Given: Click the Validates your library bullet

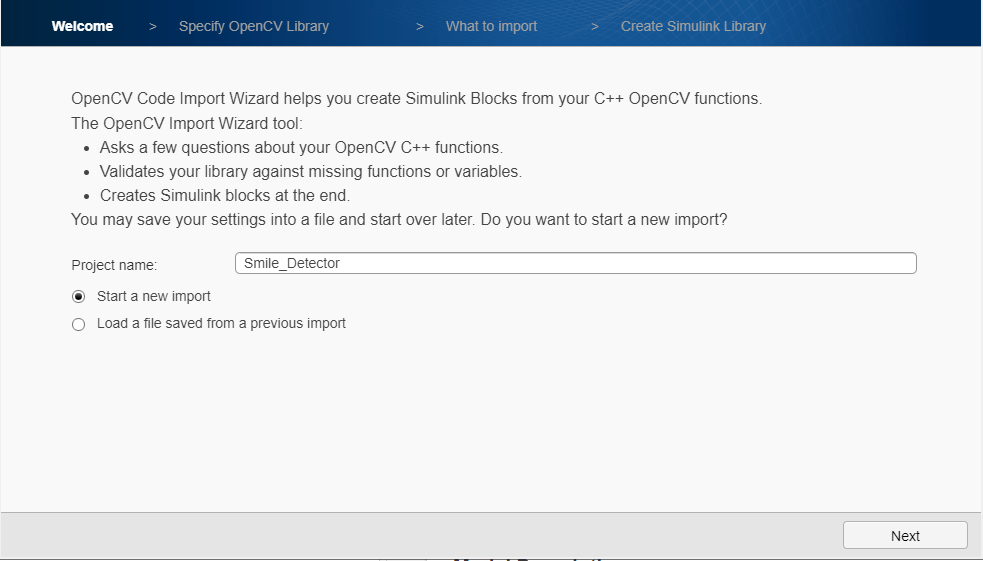Looking at the screenshot, I should (x=310, y=172).
